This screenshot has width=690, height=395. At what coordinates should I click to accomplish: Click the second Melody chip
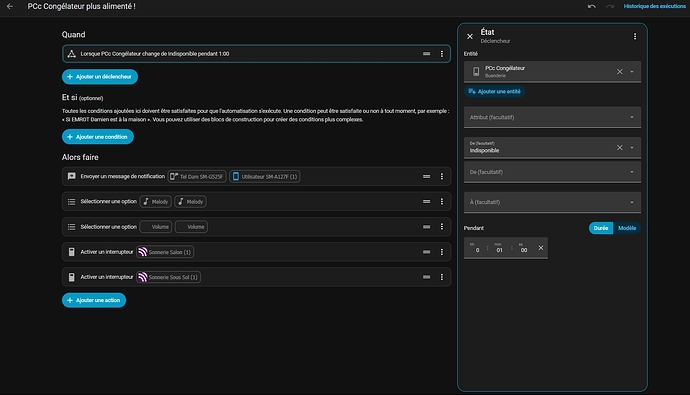191,201
